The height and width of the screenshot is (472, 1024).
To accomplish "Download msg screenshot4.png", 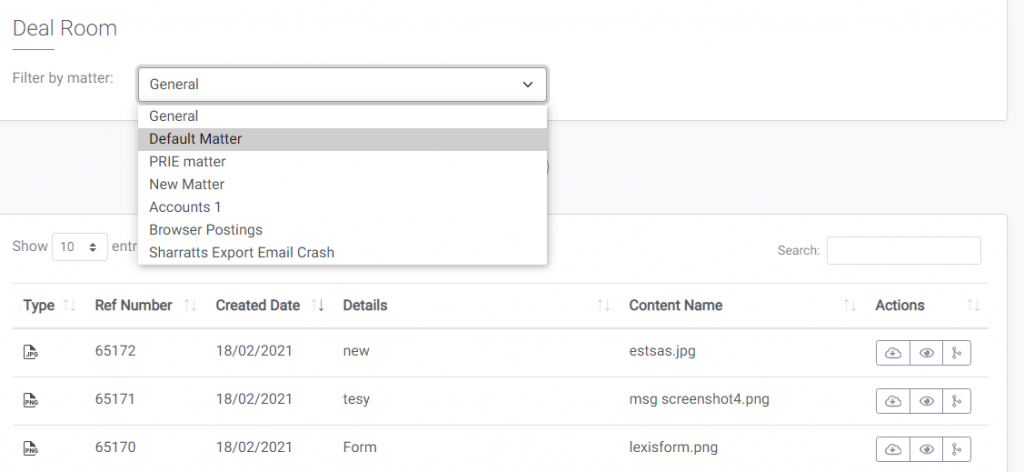I will click(x=893, y=401).
